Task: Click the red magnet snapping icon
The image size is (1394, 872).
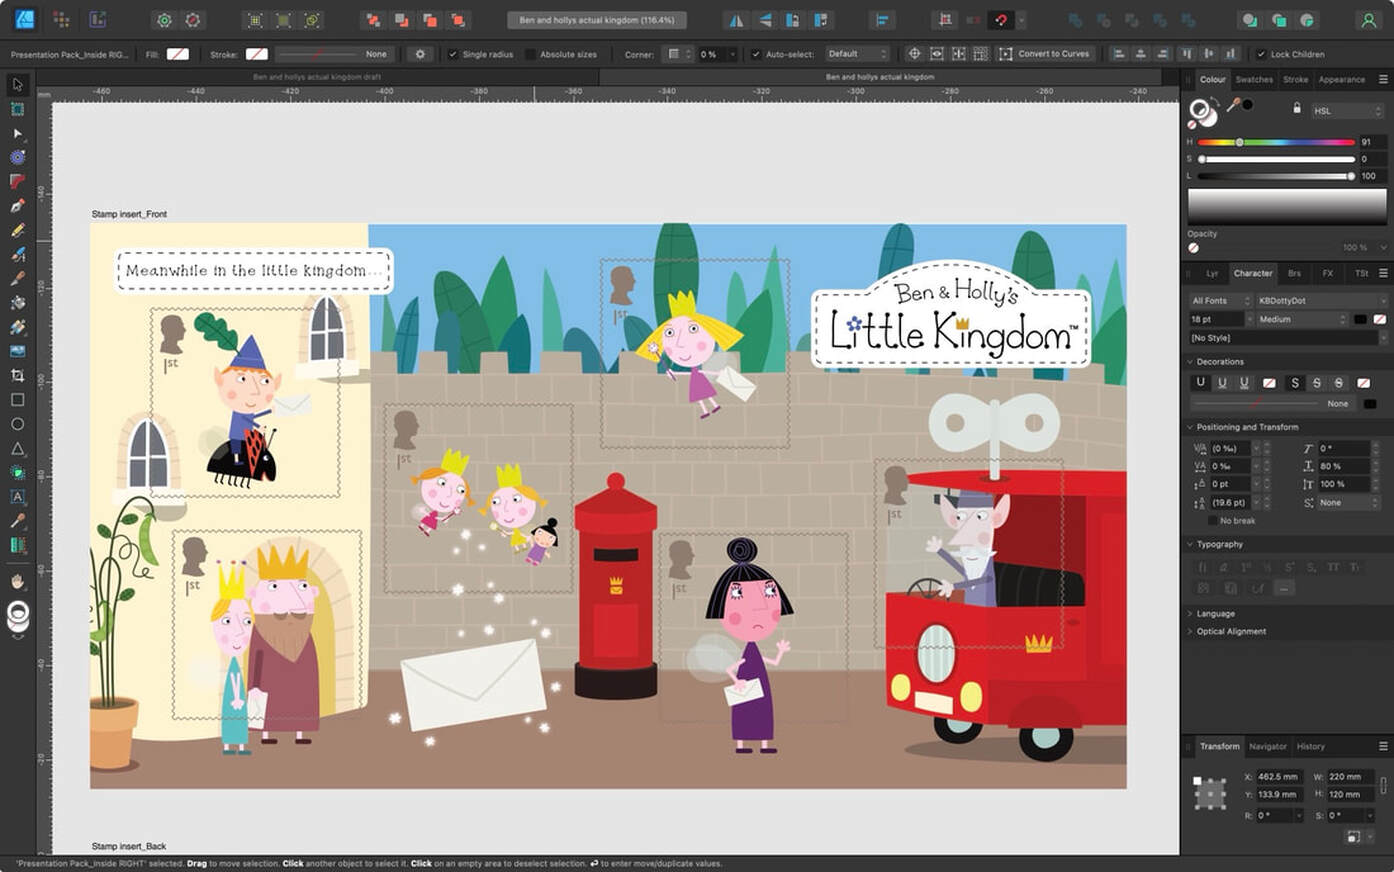Action: click(1001, 20)
